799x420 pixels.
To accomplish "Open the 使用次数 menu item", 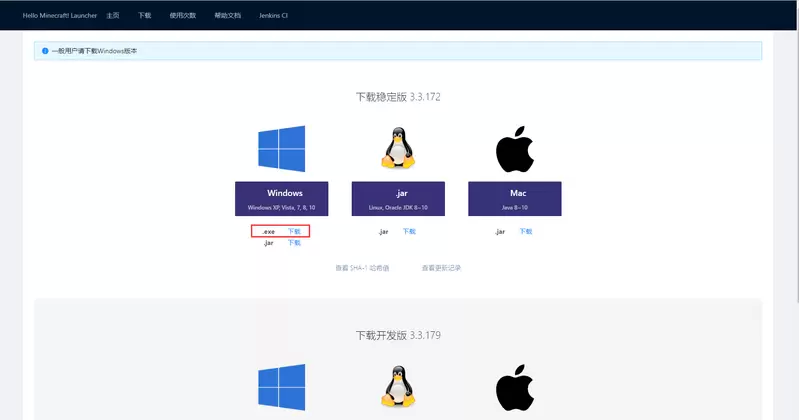I will (183, 15).
